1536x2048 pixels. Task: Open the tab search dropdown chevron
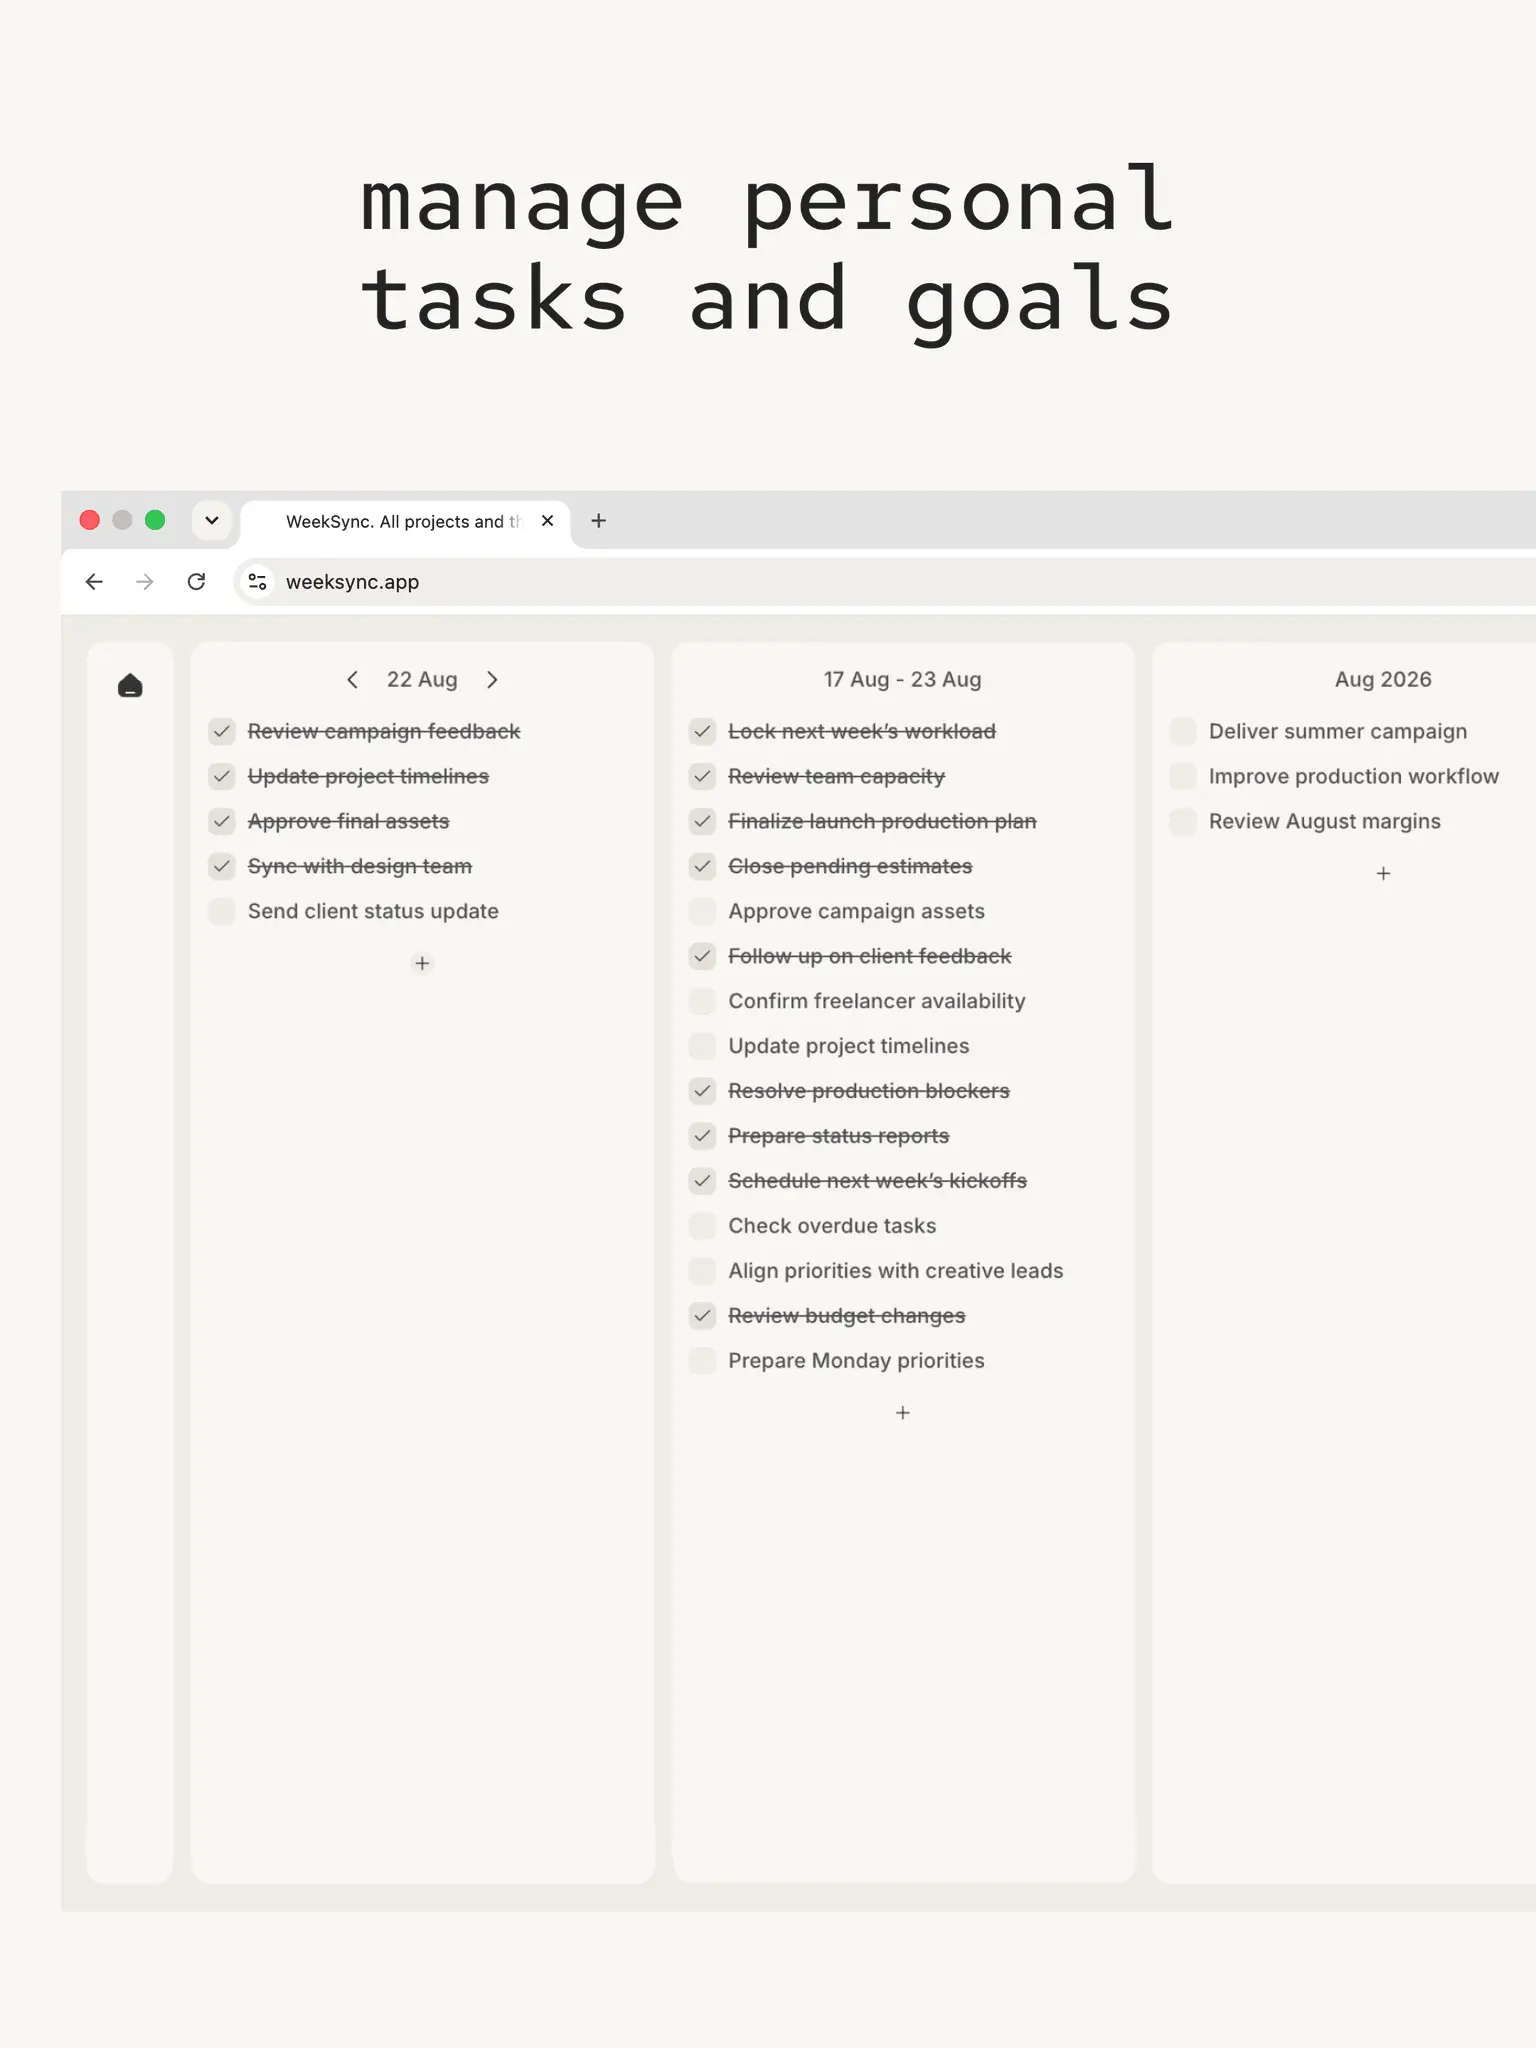coord(212,521)
